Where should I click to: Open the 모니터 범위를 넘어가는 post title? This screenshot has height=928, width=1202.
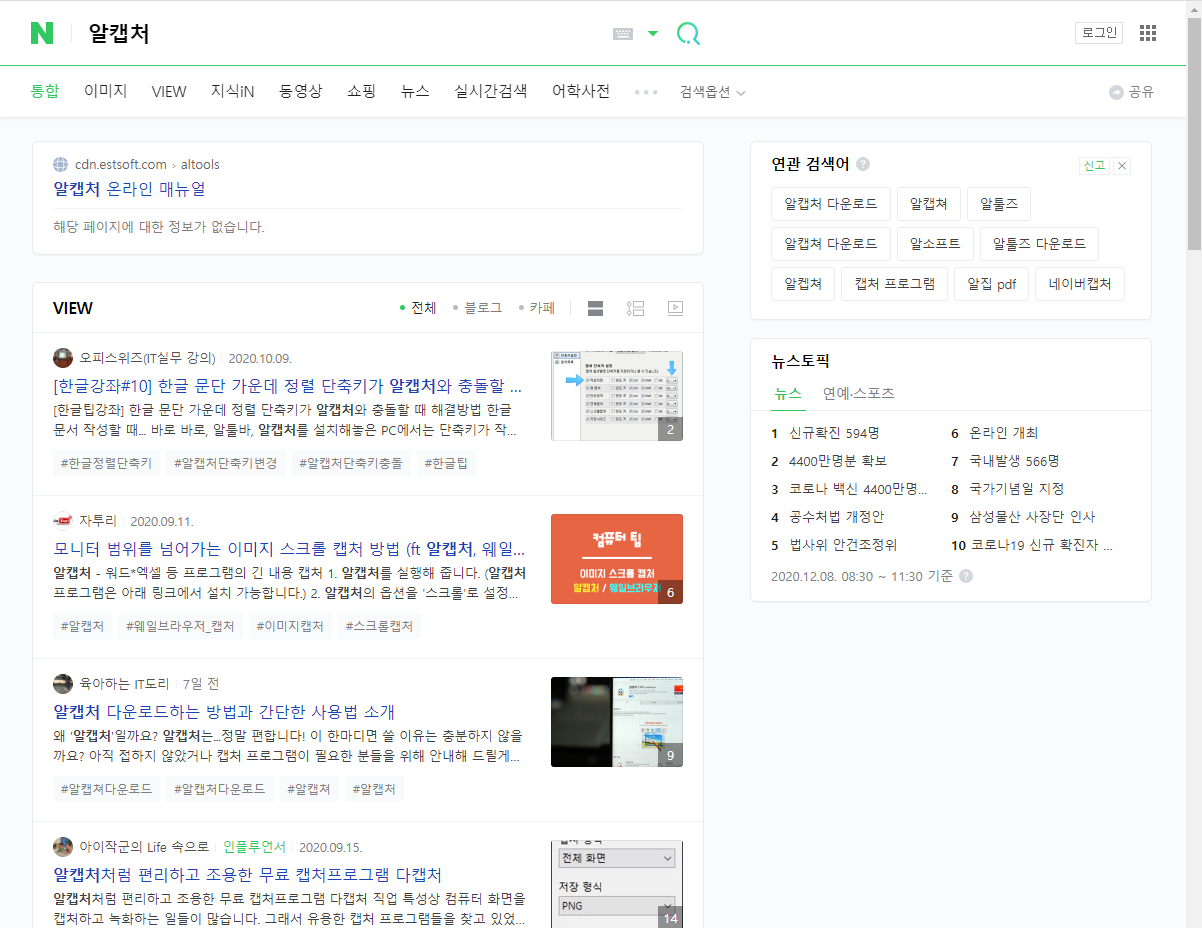(289, 549)
